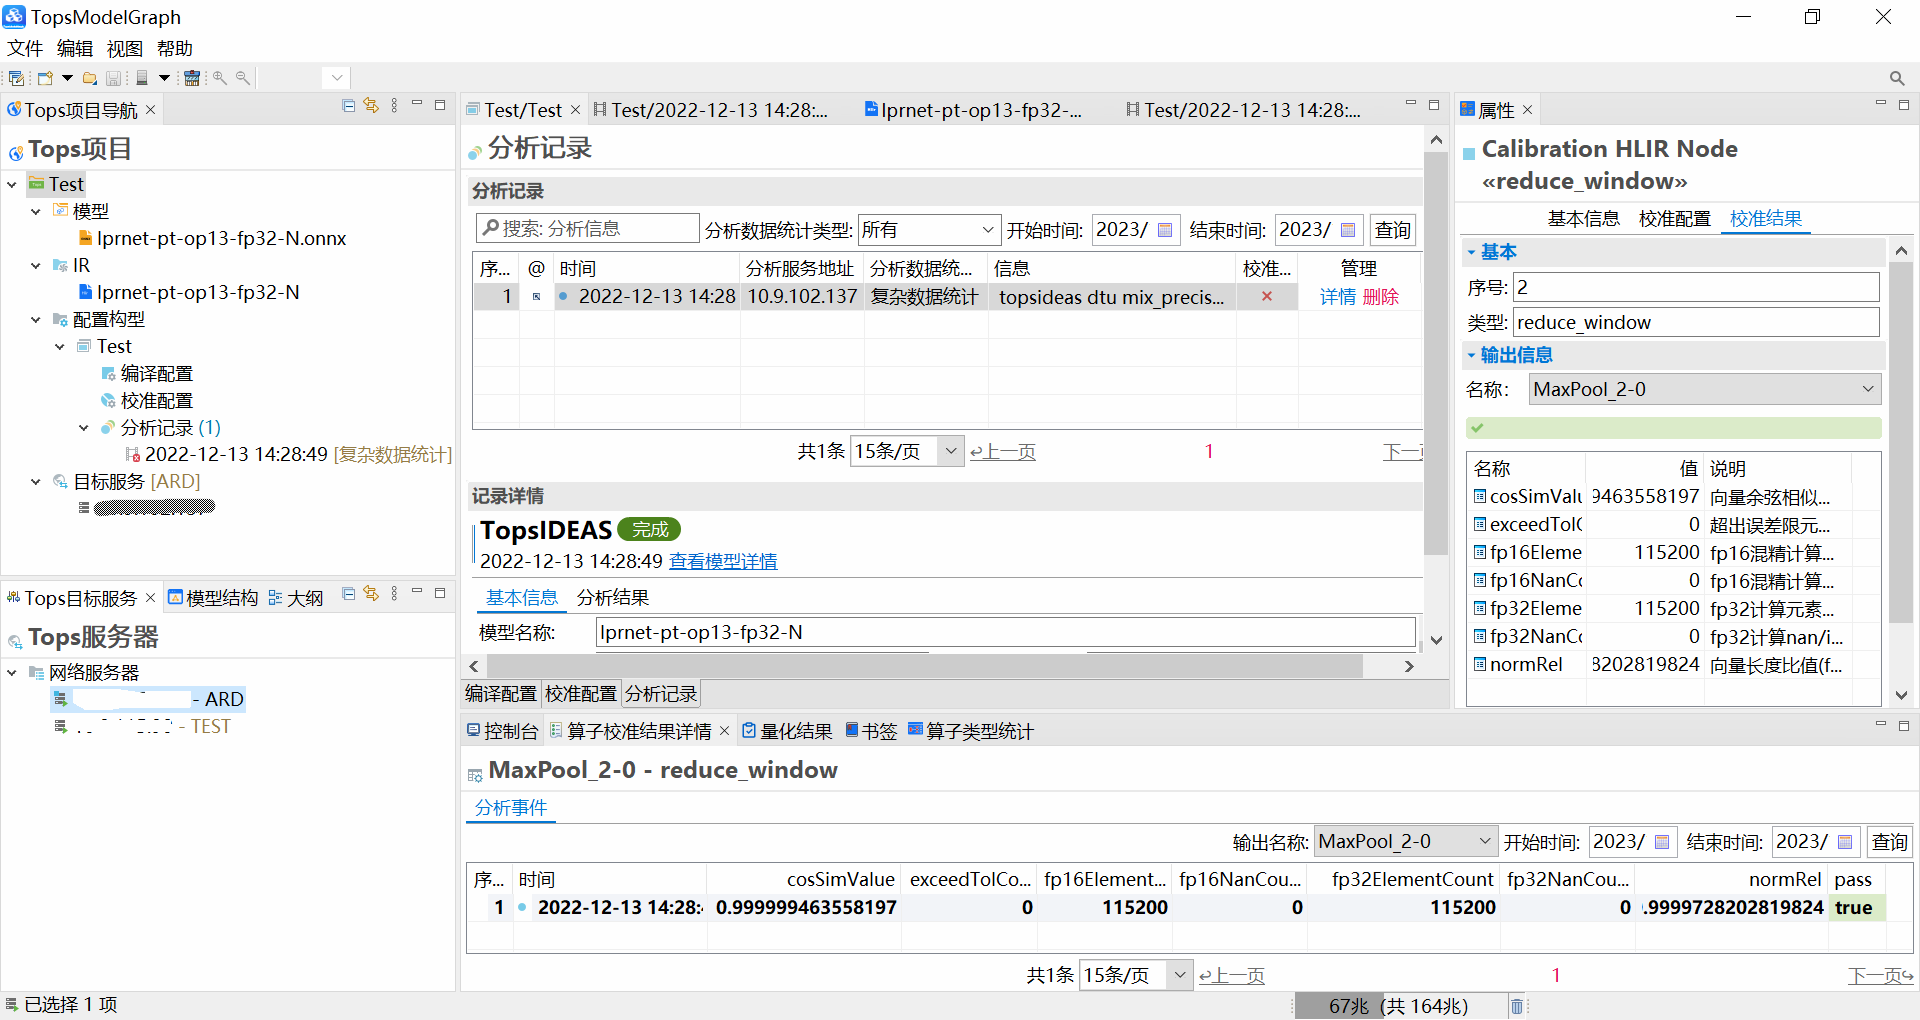The image size is (1920, 1020).
Task: Open the 15条/页 dropdown under 分析记录 table
Action: (x=907, y=451)
